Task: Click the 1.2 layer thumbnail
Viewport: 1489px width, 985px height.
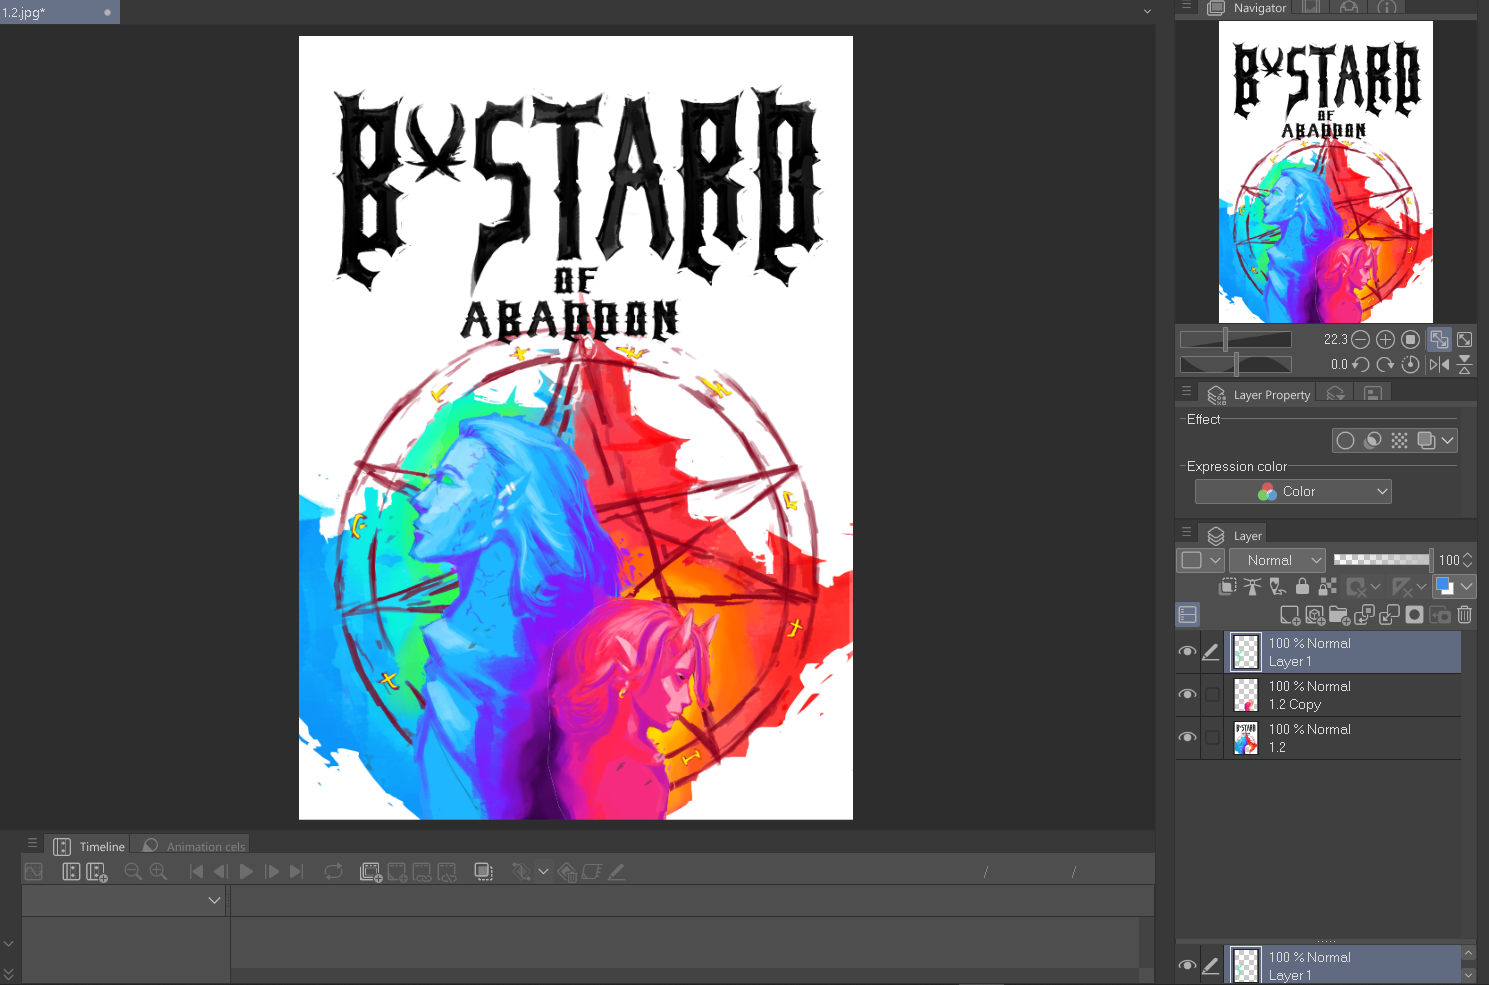Action: point(1245,737)
